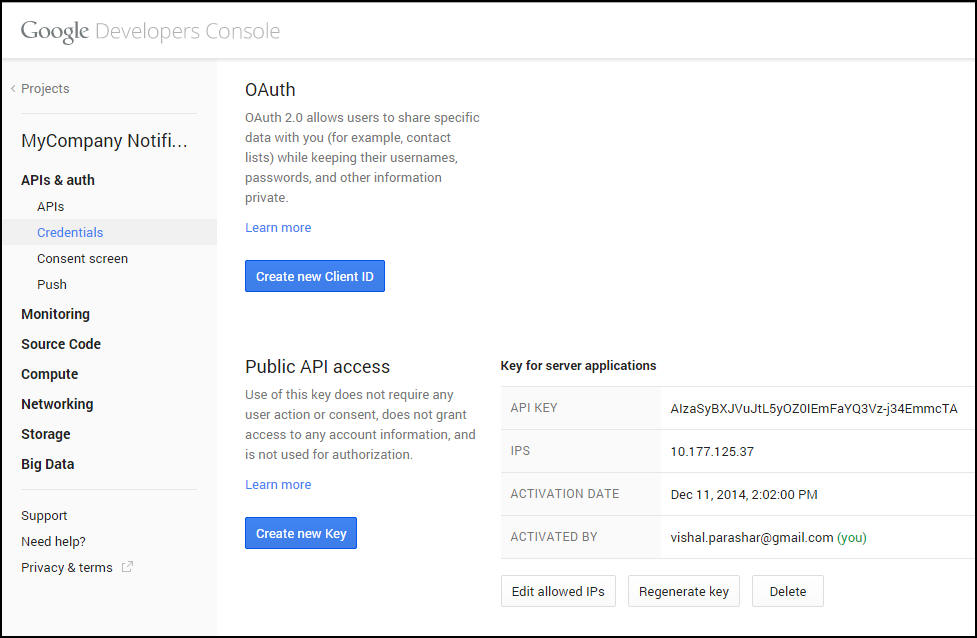Click the OAuth section heading

[x=270, y=90]
